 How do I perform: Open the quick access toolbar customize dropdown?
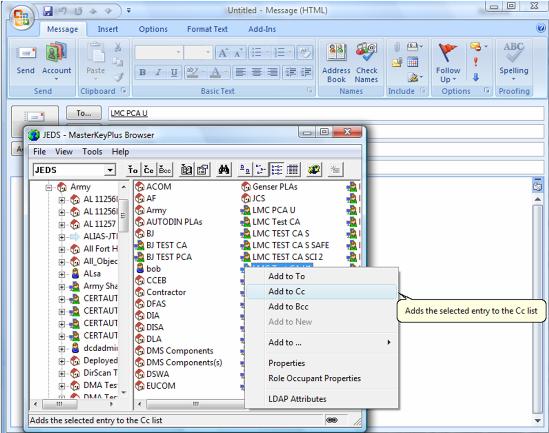click(129, 11)
